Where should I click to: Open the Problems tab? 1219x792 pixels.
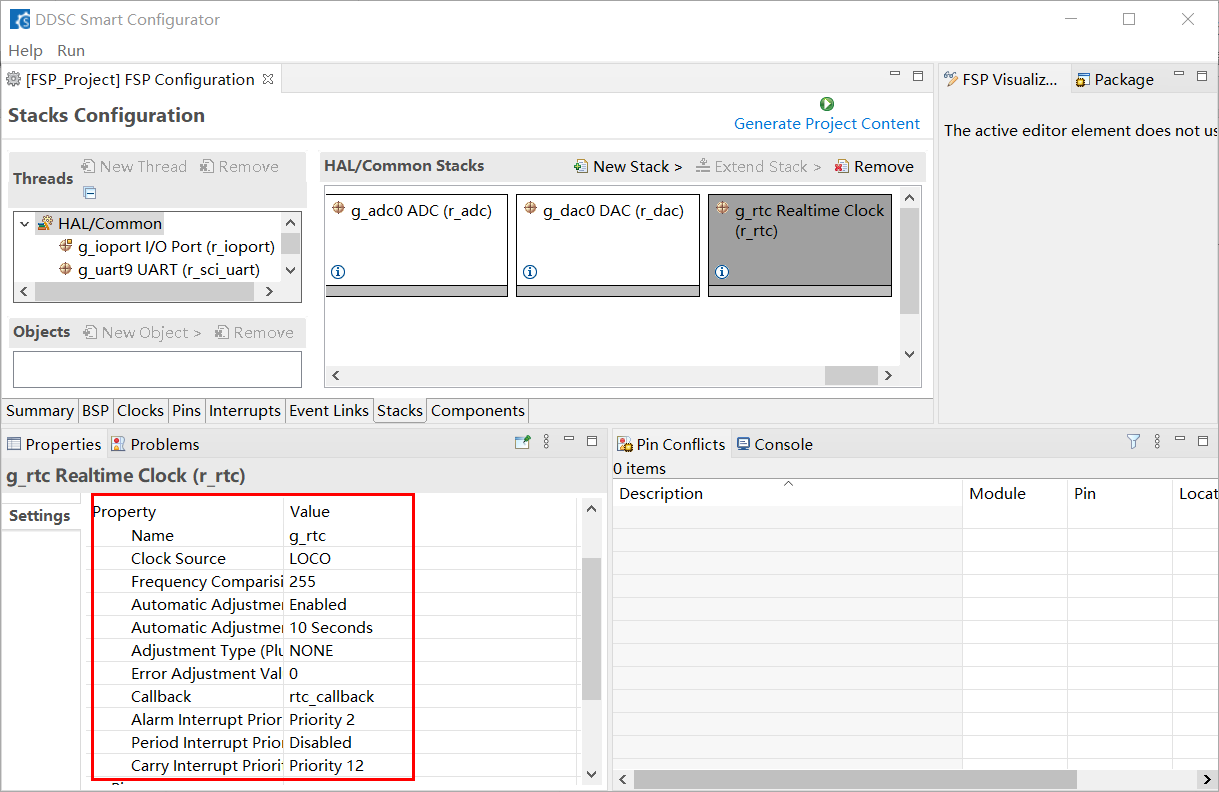coord(155,444)
